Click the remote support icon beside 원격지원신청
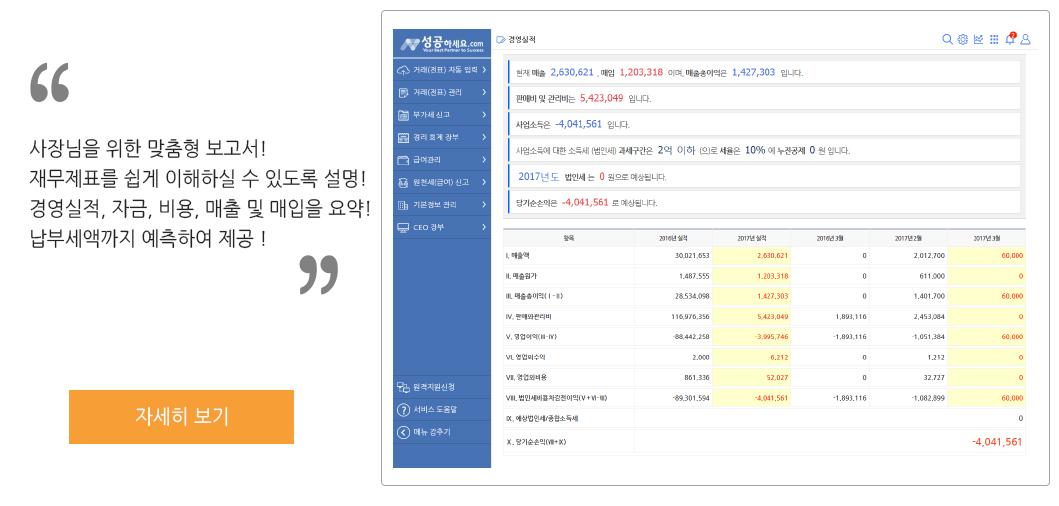Image resolution: width=1059 pixels, height=506 pixels. [403, 387]
